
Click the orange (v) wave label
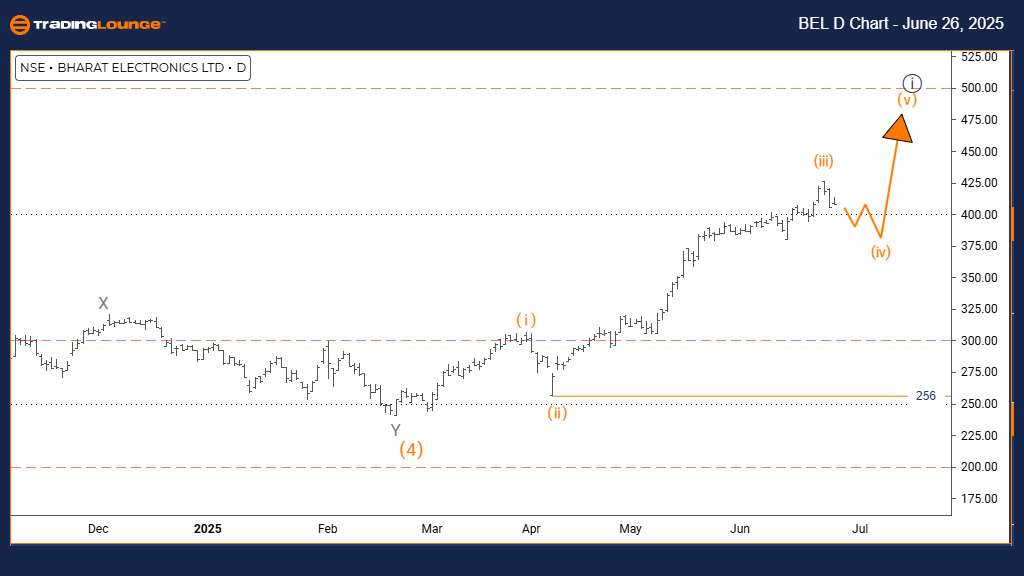pos(906,100)
